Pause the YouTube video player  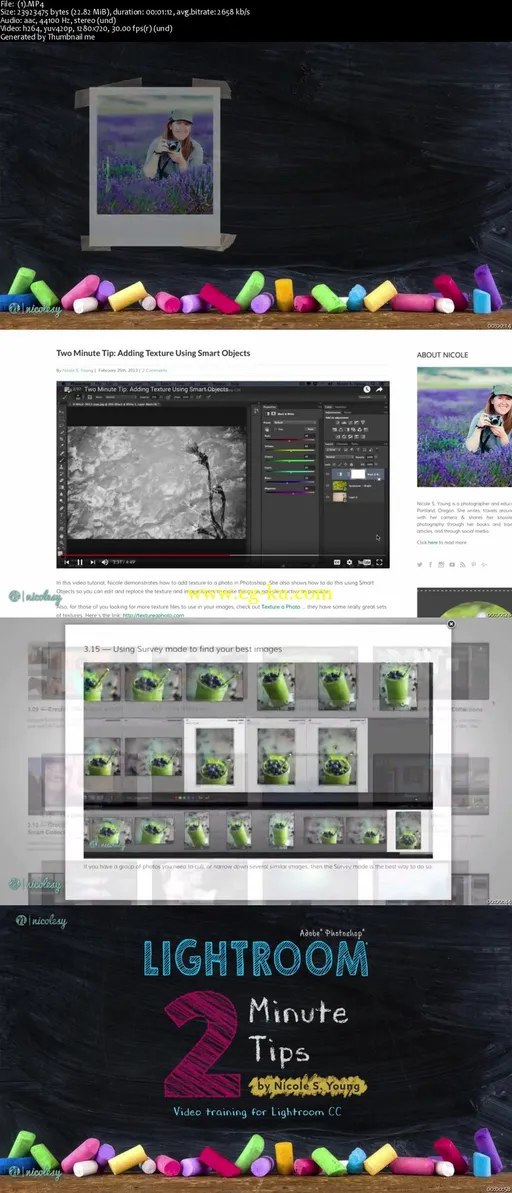79,562
